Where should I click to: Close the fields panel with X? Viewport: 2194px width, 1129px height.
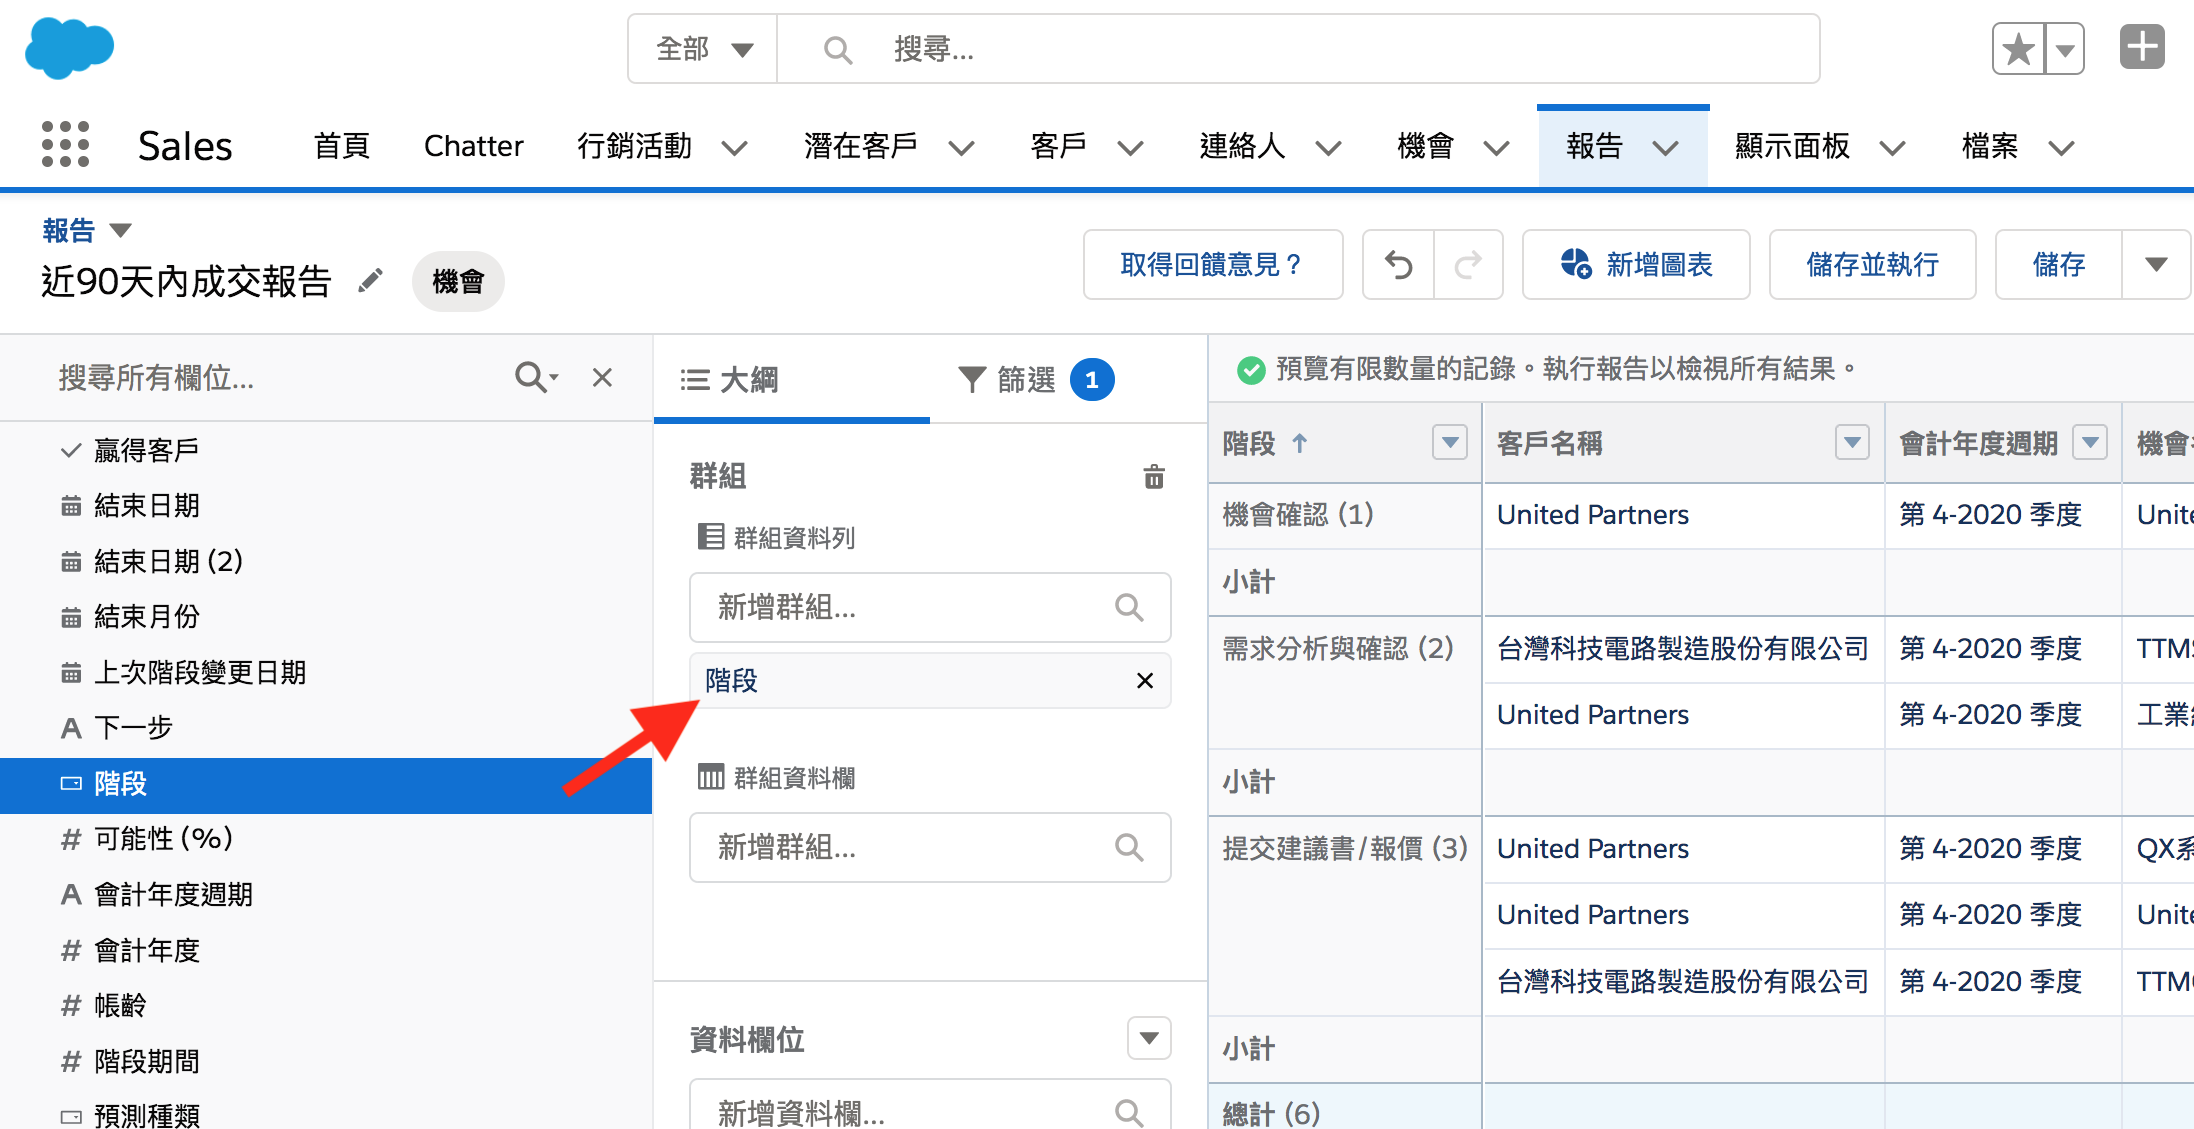tap(602, 378)
